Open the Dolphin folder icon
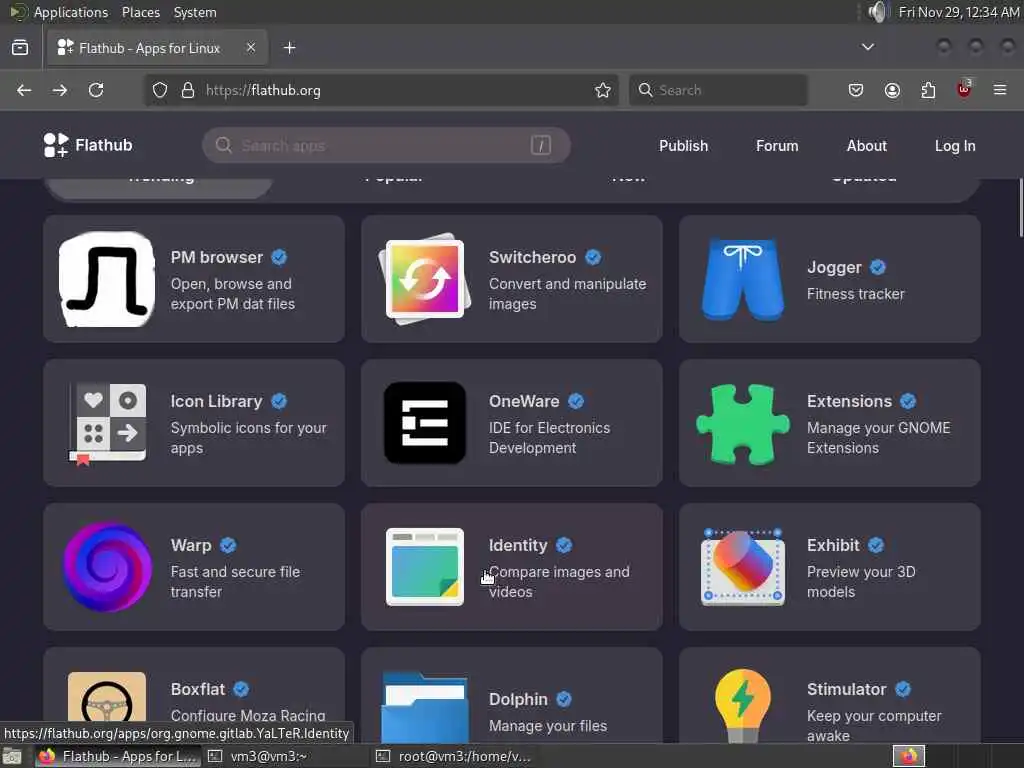The image size is (1024, 768). coord(424,707)
